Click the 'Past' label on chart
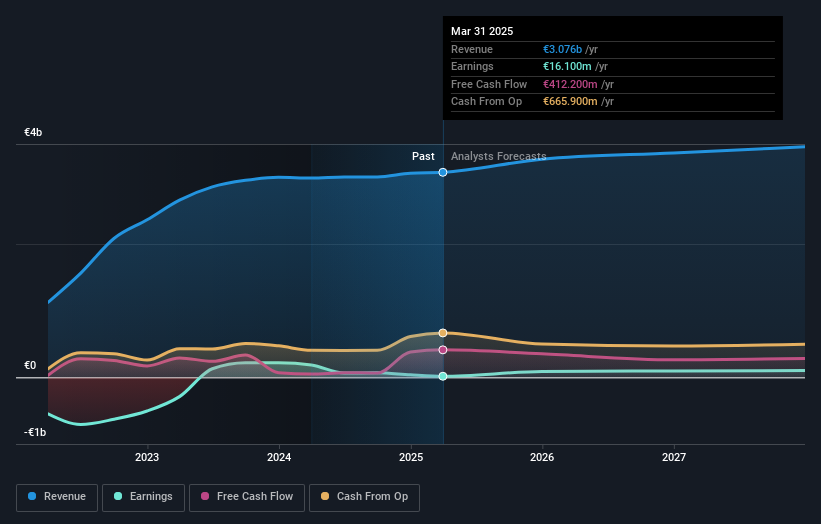This screenshot has height=524, width=821. (423, 156)
